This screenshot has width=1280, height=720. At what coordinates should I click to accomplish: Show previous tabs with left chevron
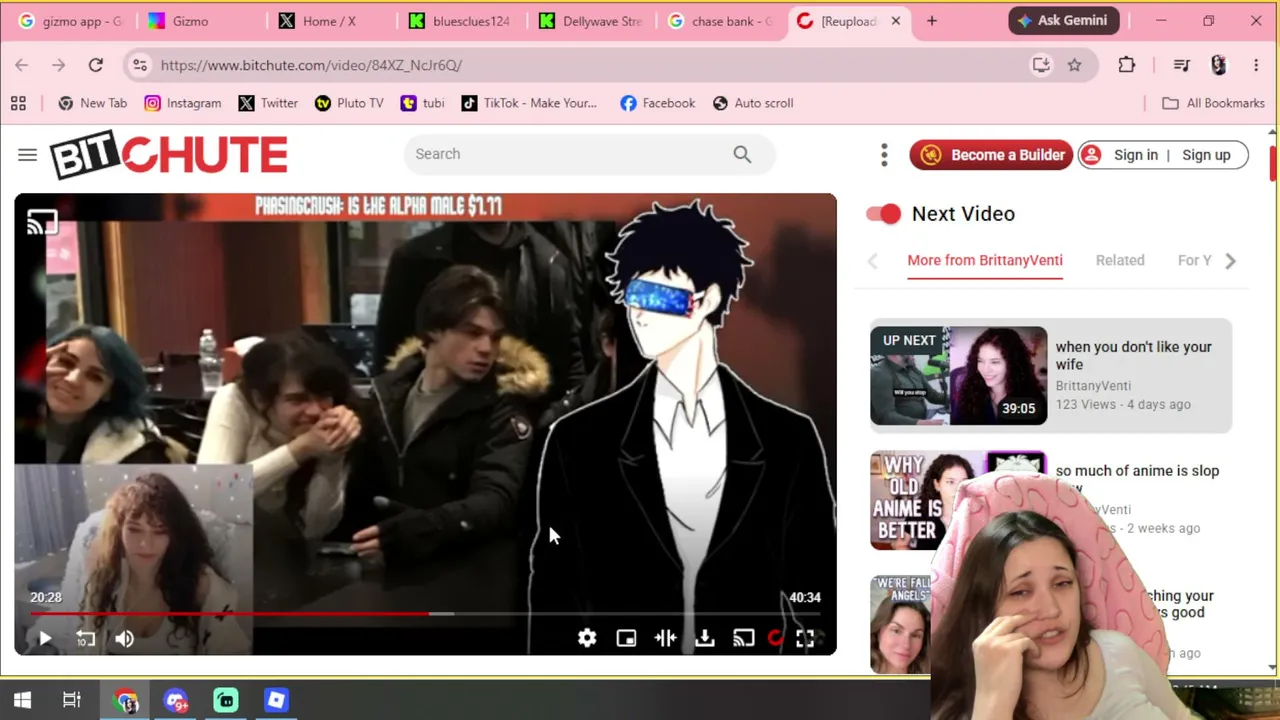point(873,261)
